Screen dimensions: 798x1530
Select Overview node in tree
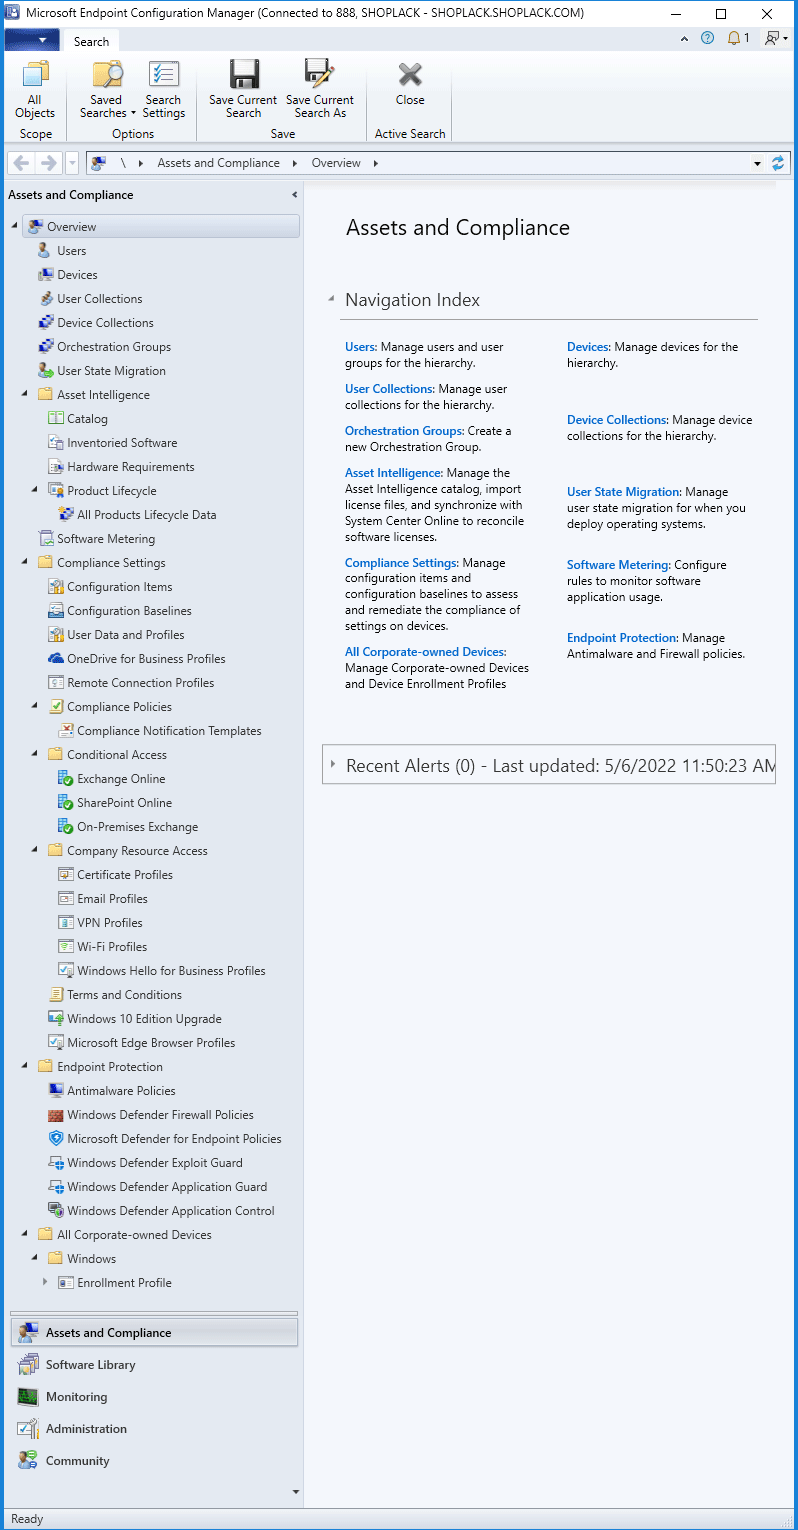(160, 227)
